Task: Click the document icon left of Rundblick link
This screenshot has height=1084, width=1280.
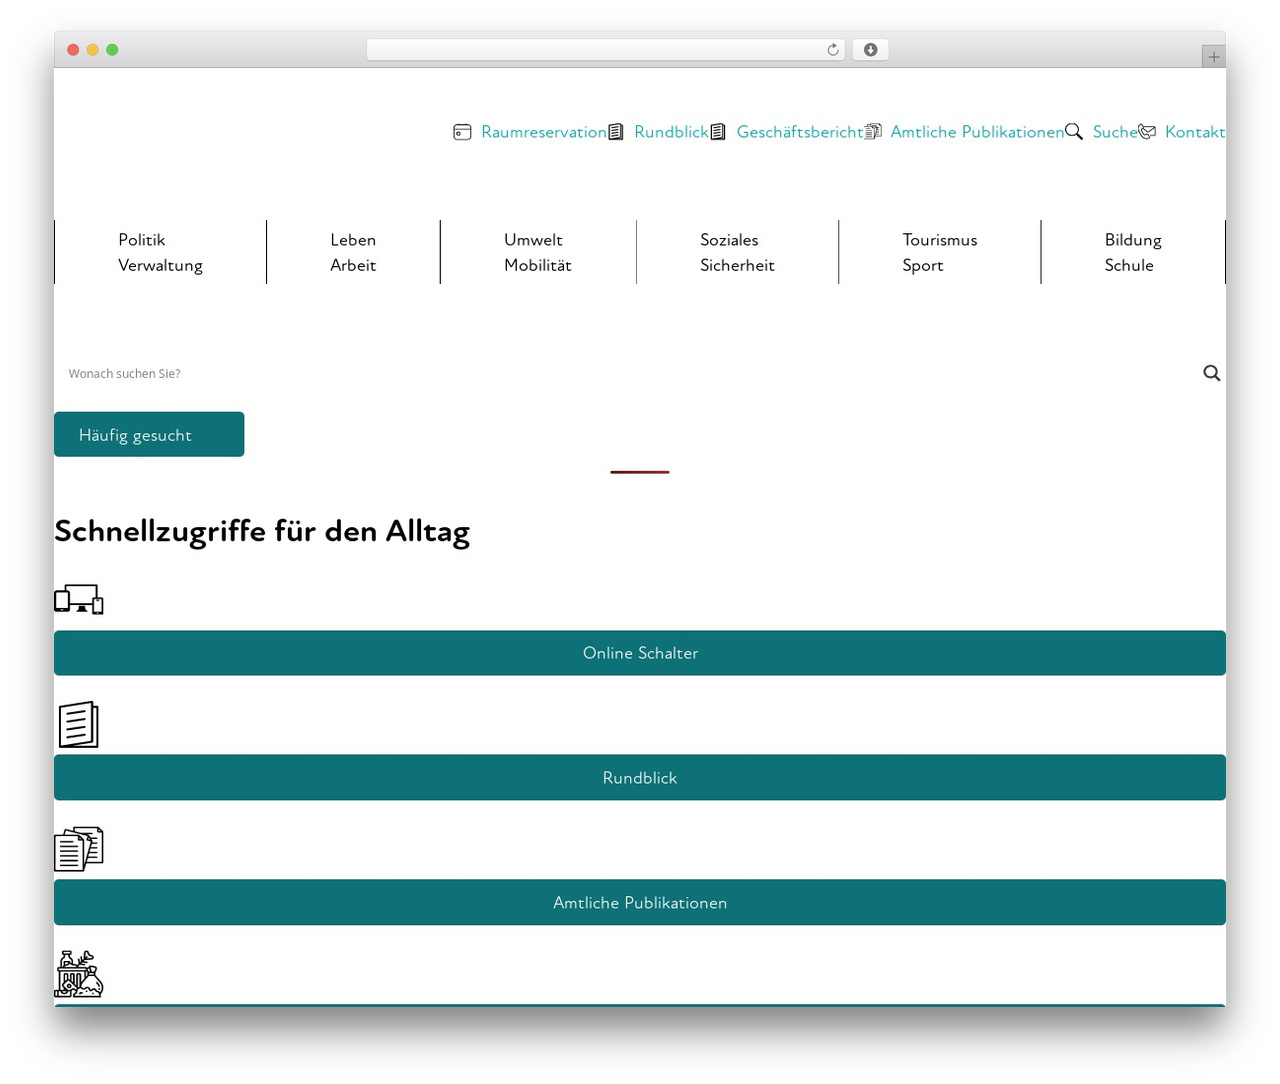Action: 616,132
